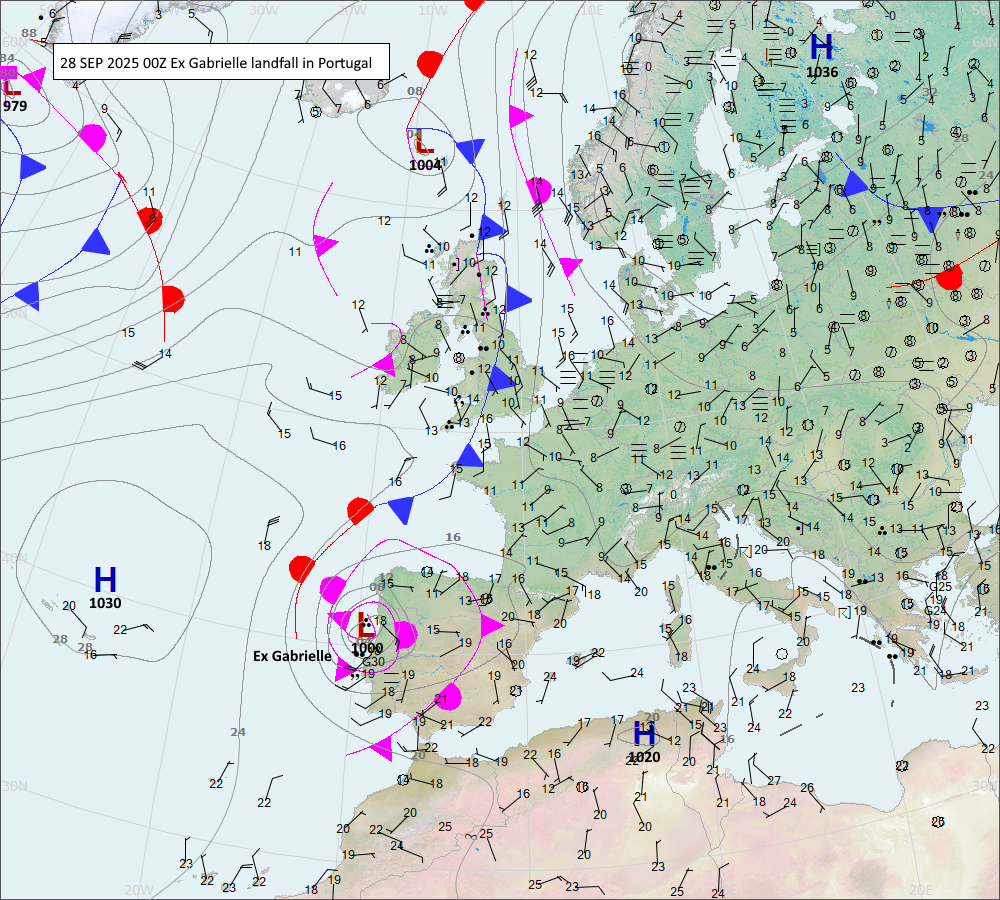Select the 1036 pressure value label
Screen dimensions: 1000x900
point(822,72)
